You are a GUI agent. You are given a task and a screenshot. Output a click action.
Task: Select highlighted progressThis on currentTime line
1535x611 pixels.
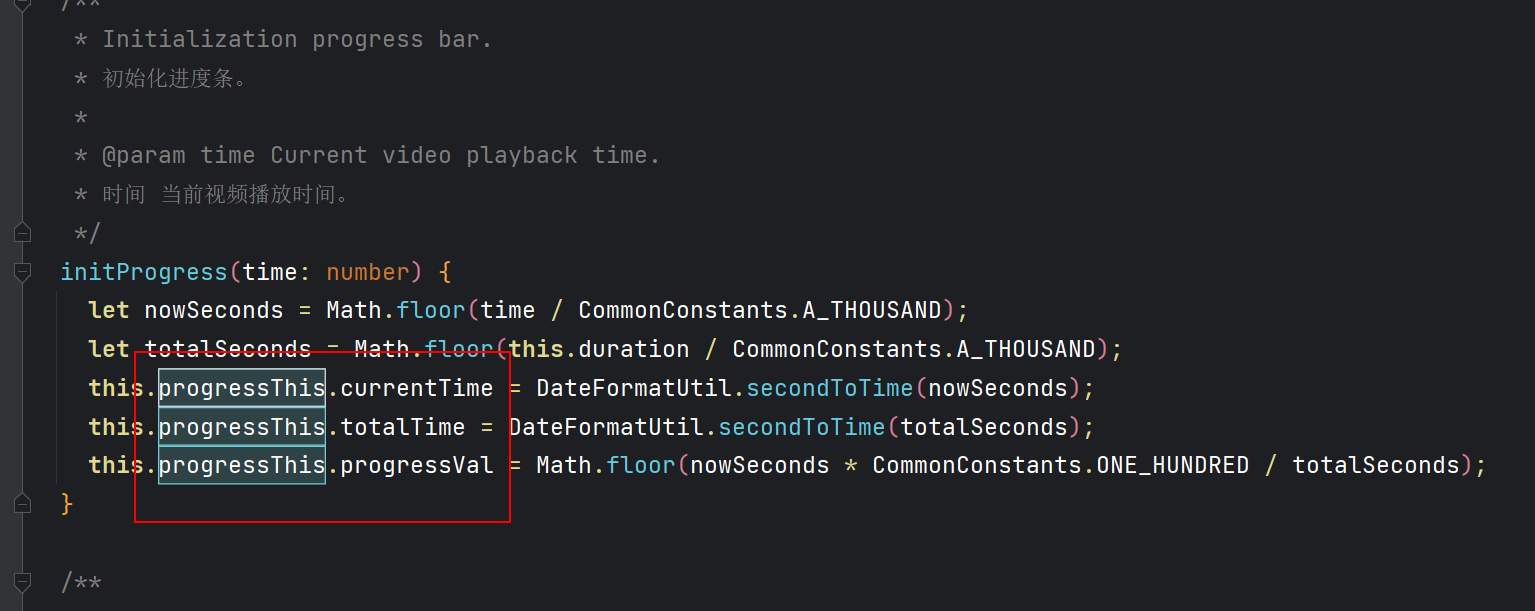(x=242, y=388)
